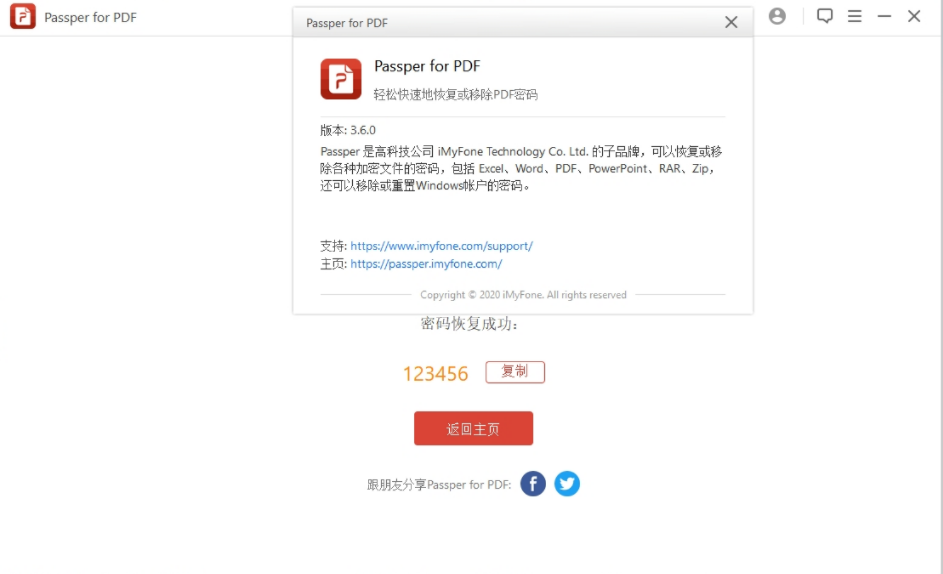Copy the recovered password with 复制 button
This screenshot has width=943, height=574.
[x=515, y=372]
